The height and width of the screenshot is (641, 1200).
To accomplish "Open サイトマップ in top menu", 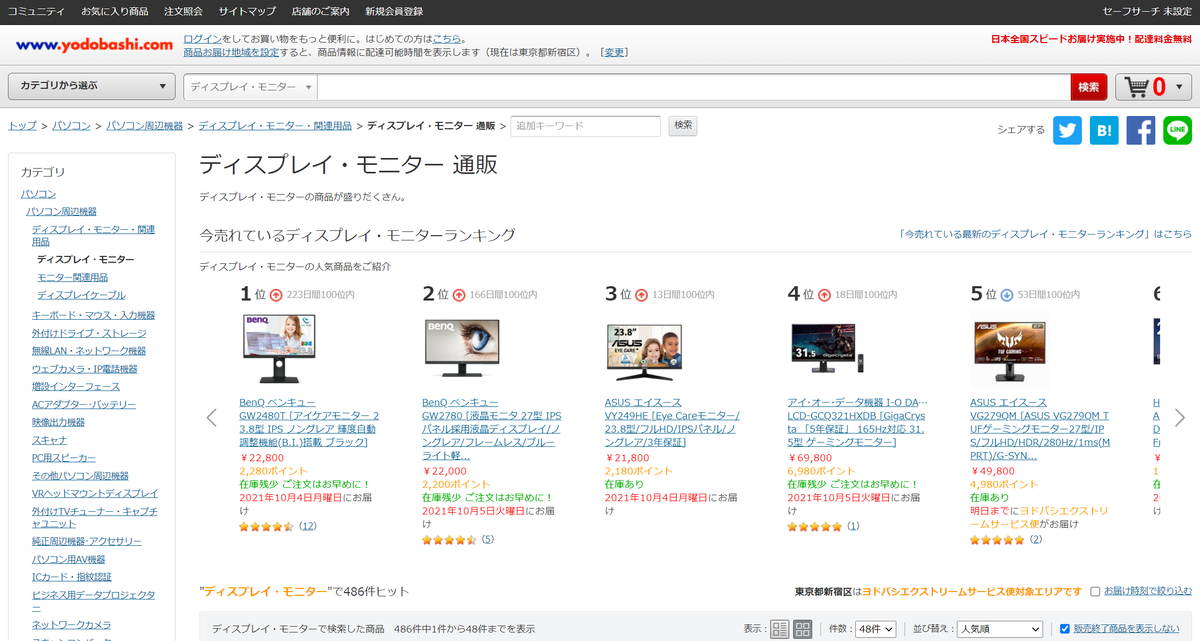I will pos(247,11).
